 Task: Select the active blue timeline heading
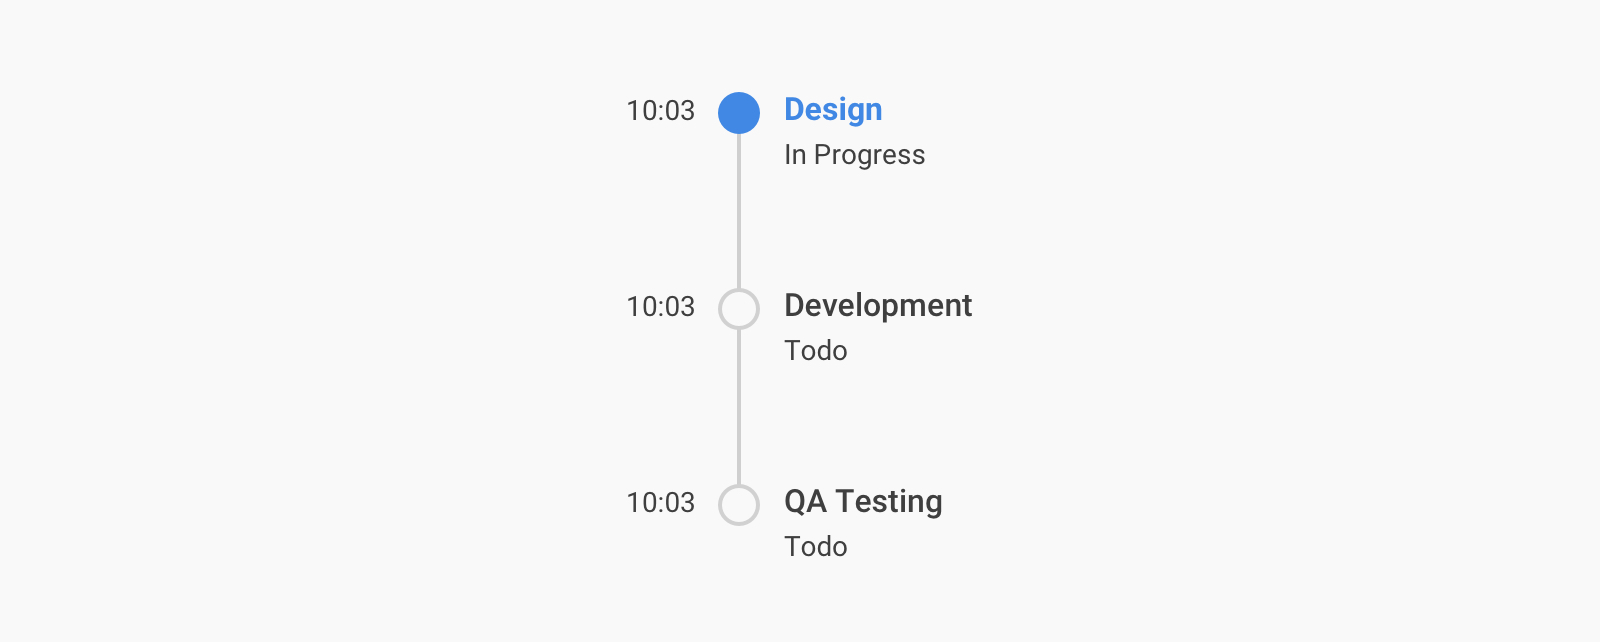pos(833,110)
